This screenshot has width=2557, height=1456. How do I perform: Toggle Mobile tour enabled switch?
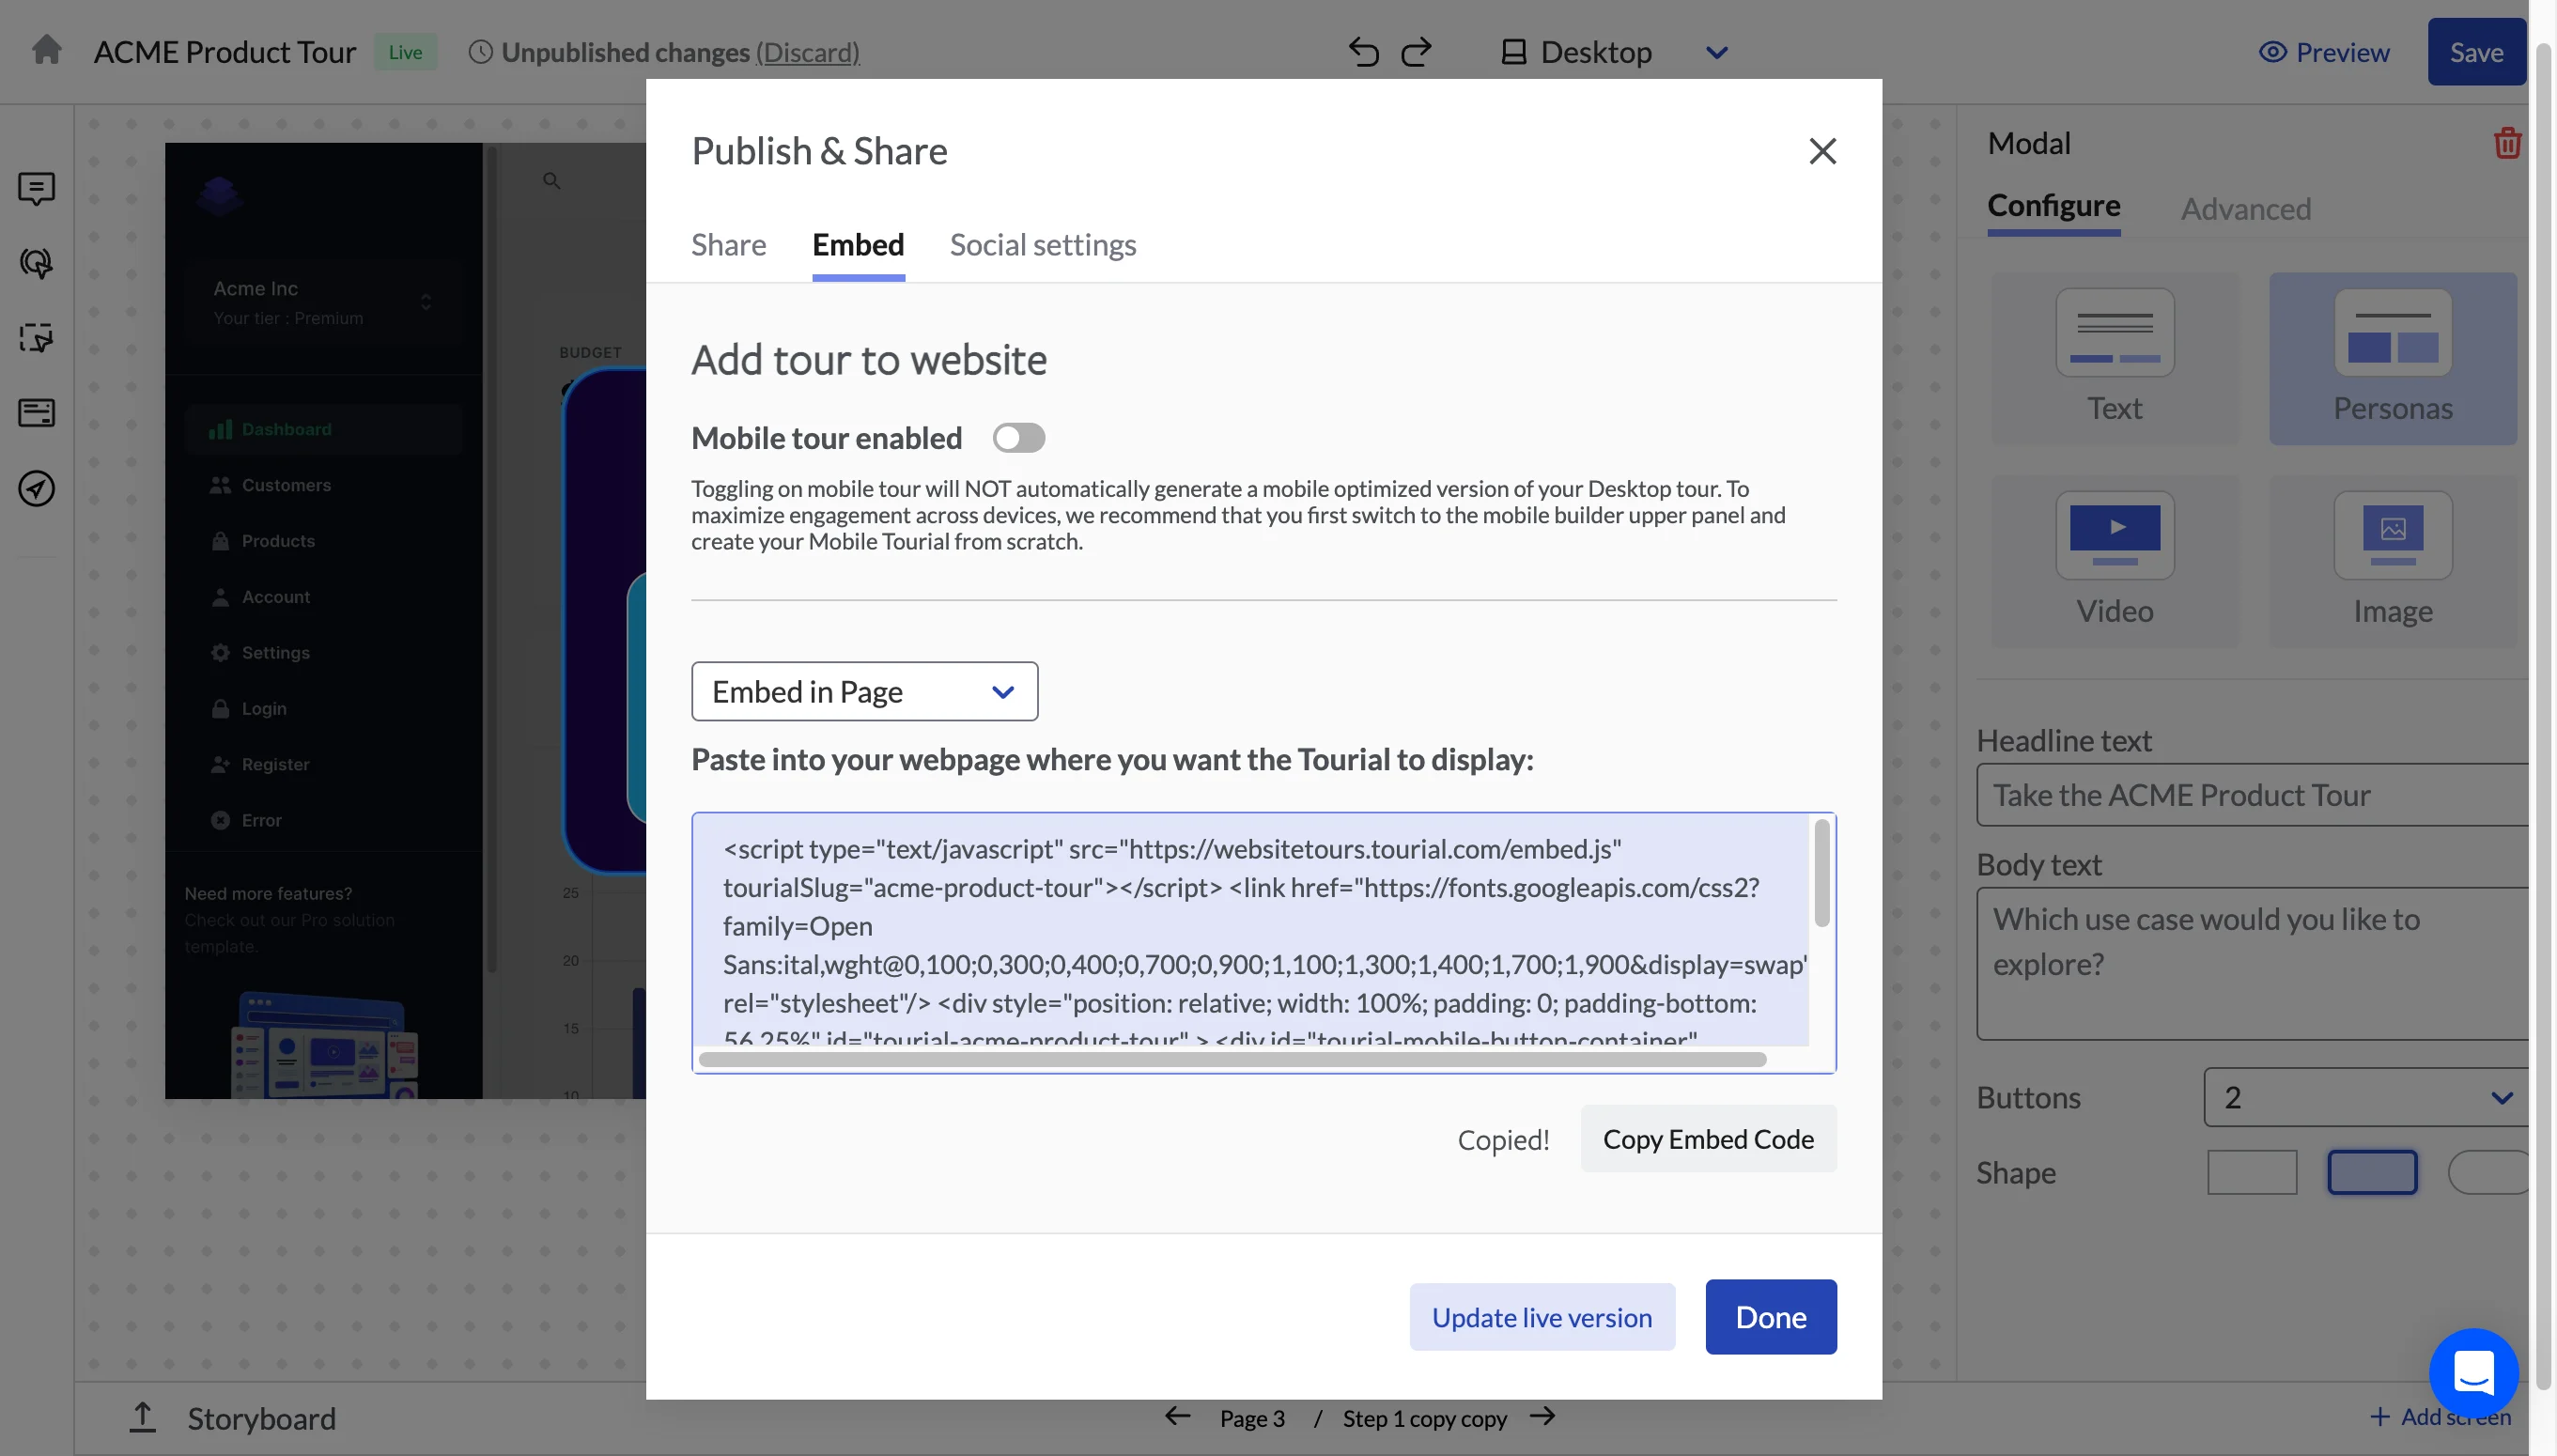point(1018,438)
